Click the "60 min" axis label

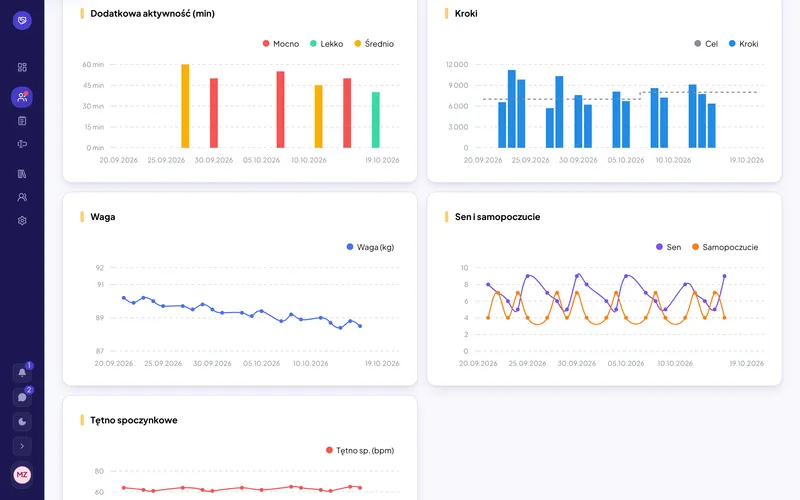pyautogui.click(x=93, y=65)
